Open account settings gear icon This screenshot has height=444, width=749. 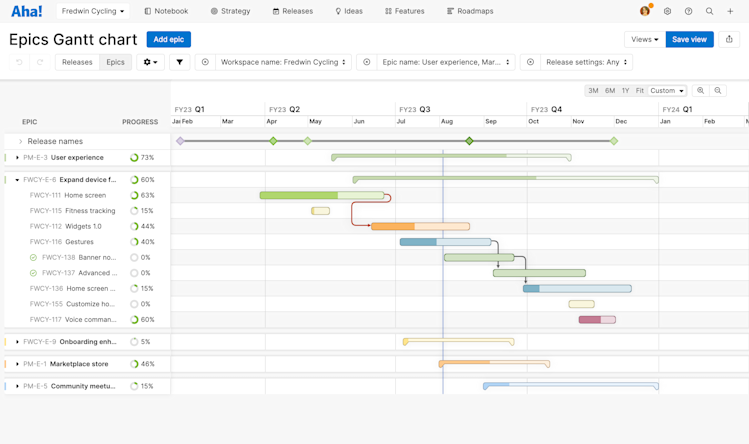tap(667, 11)
